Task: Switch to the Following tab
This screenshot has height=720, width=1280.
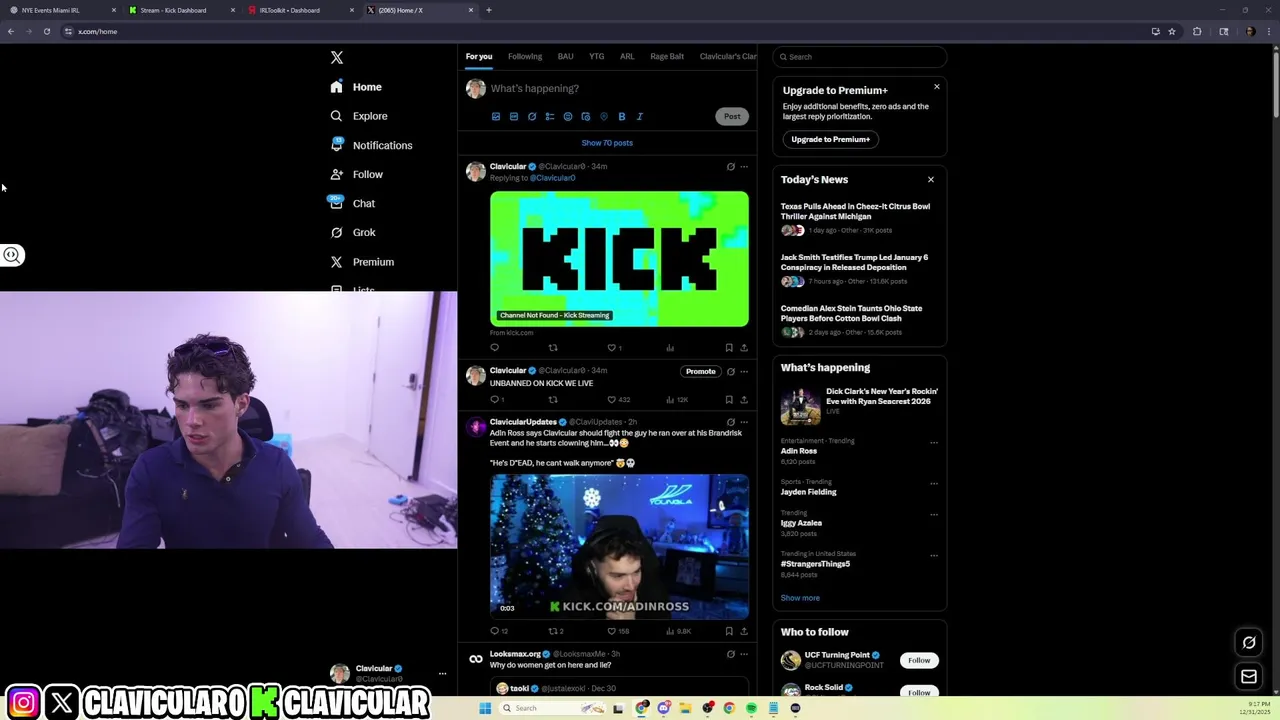Action: pos(525,56)
